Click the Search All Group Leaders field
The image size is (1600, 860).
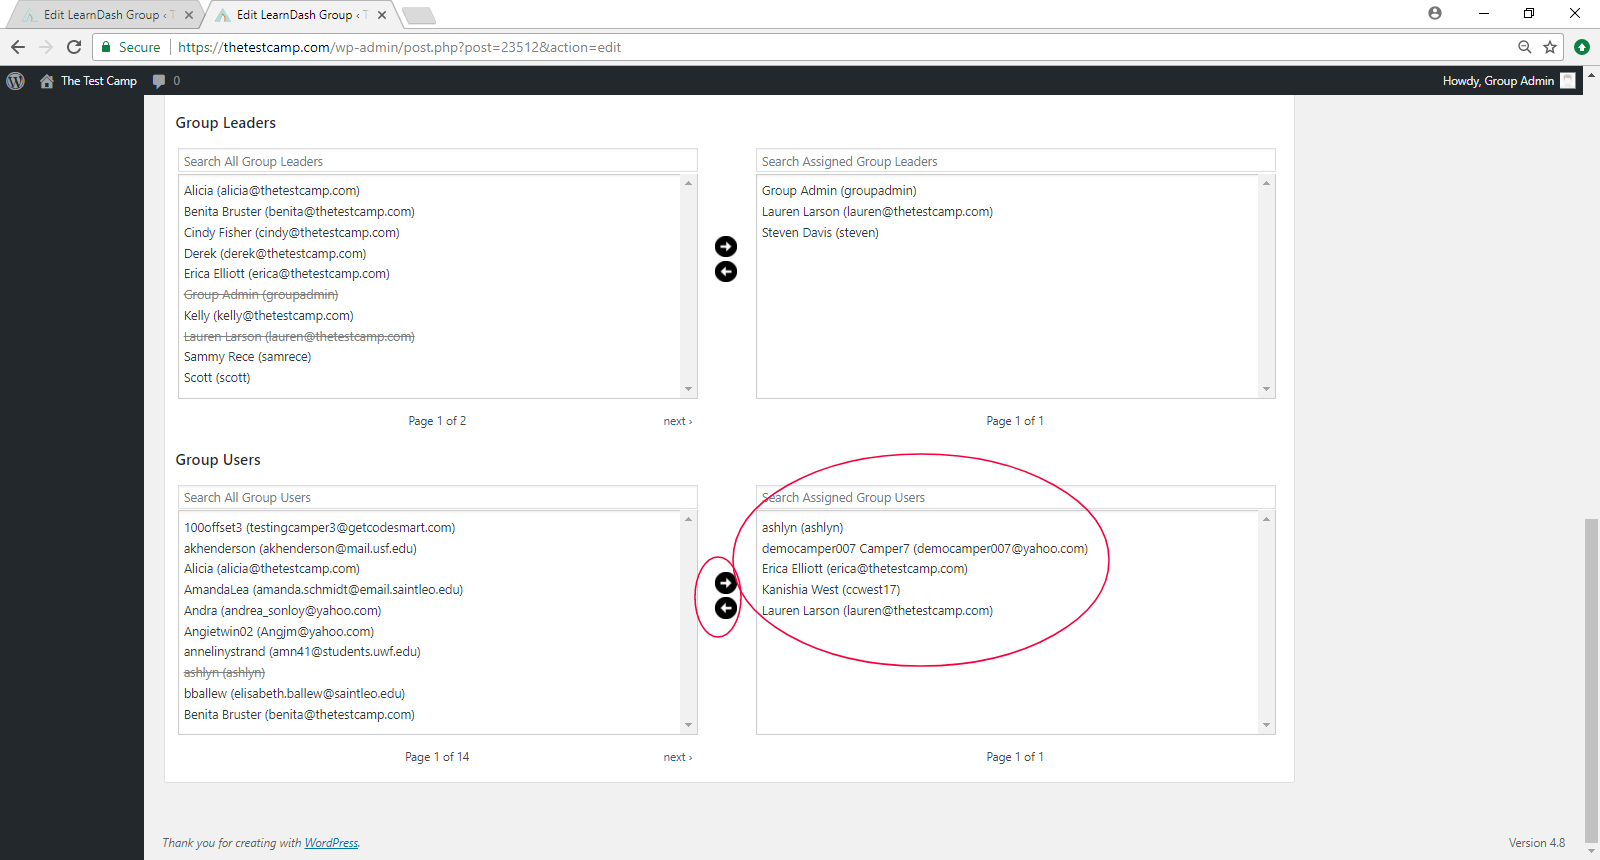coord(437,161)
